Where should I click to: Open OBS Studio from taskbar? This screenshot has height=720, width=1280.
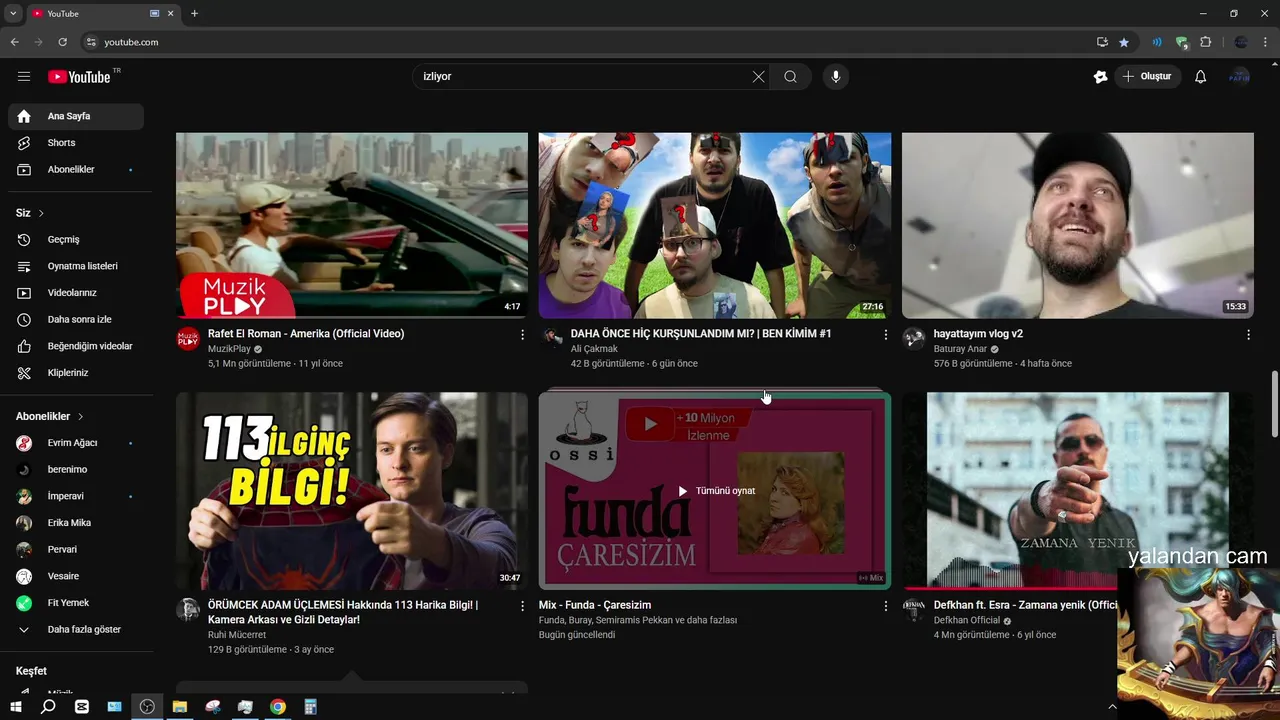click(x=147, y=707)
